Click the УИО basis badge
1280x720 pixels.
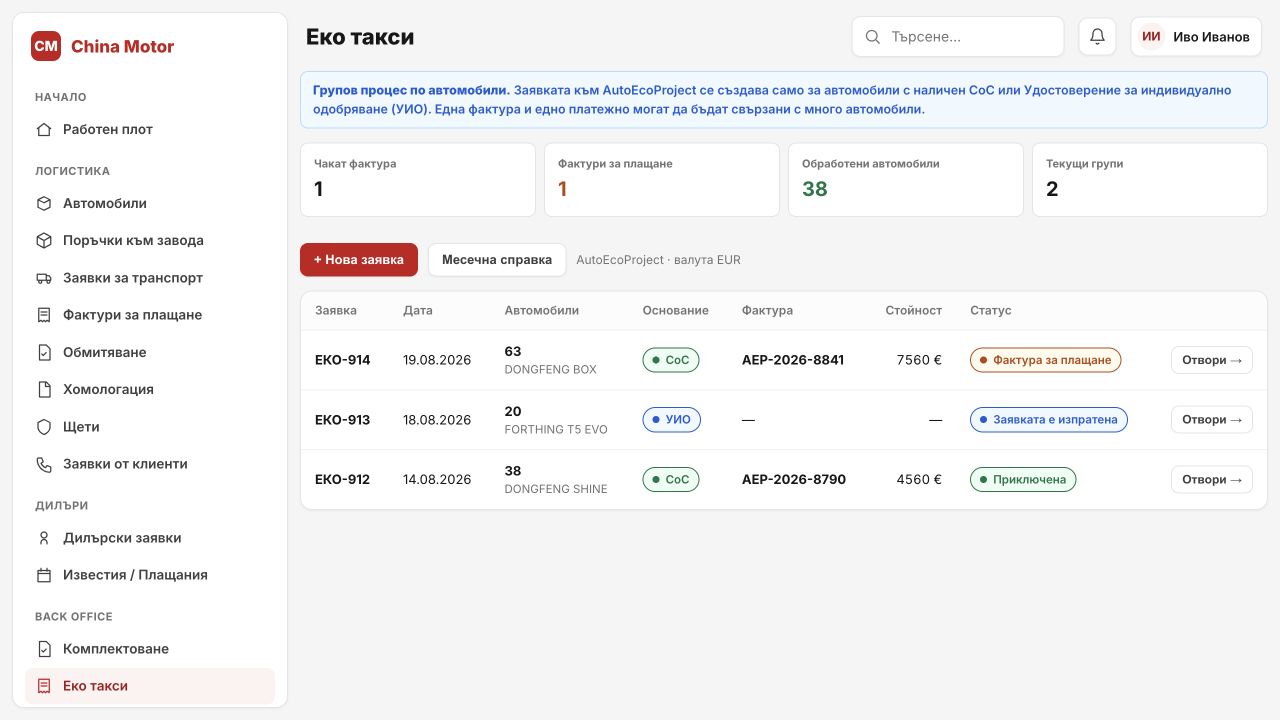(672, 420)
